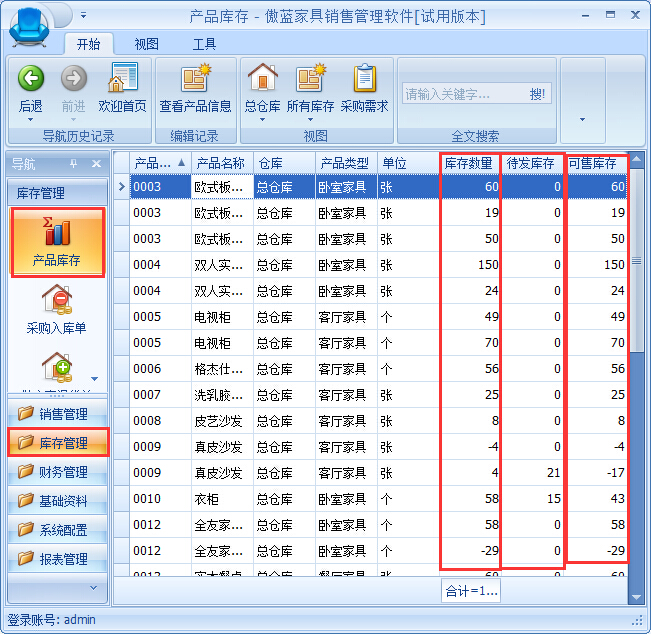Open quick access toolbar customize dropdown

pyautogui.click(x=84, y=16)
